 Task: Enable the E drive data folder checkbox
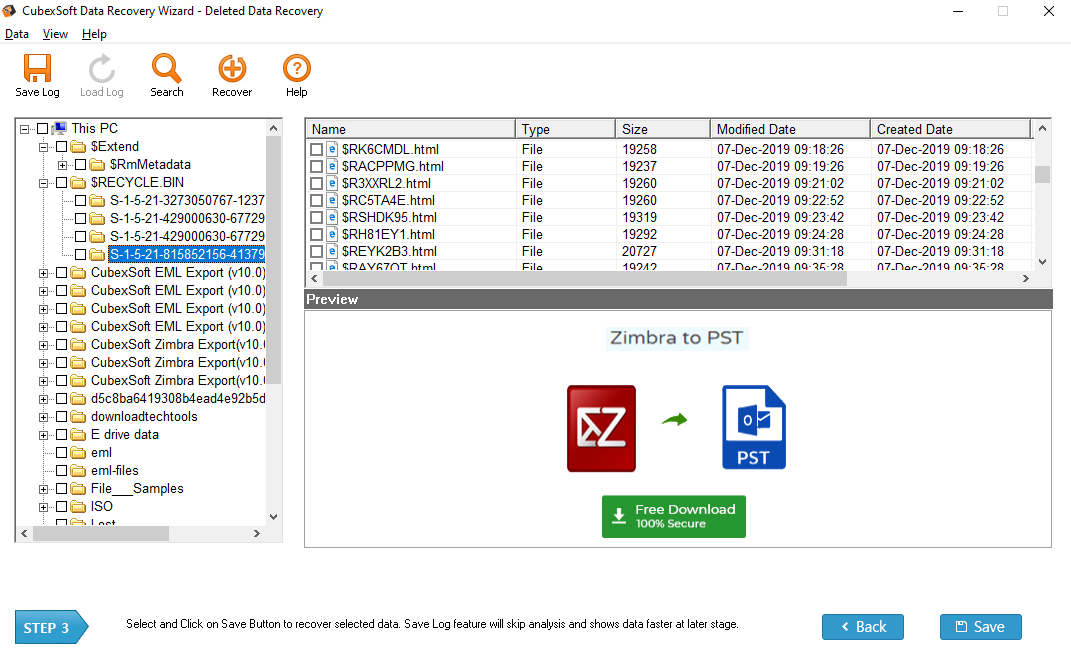point(62,435)
